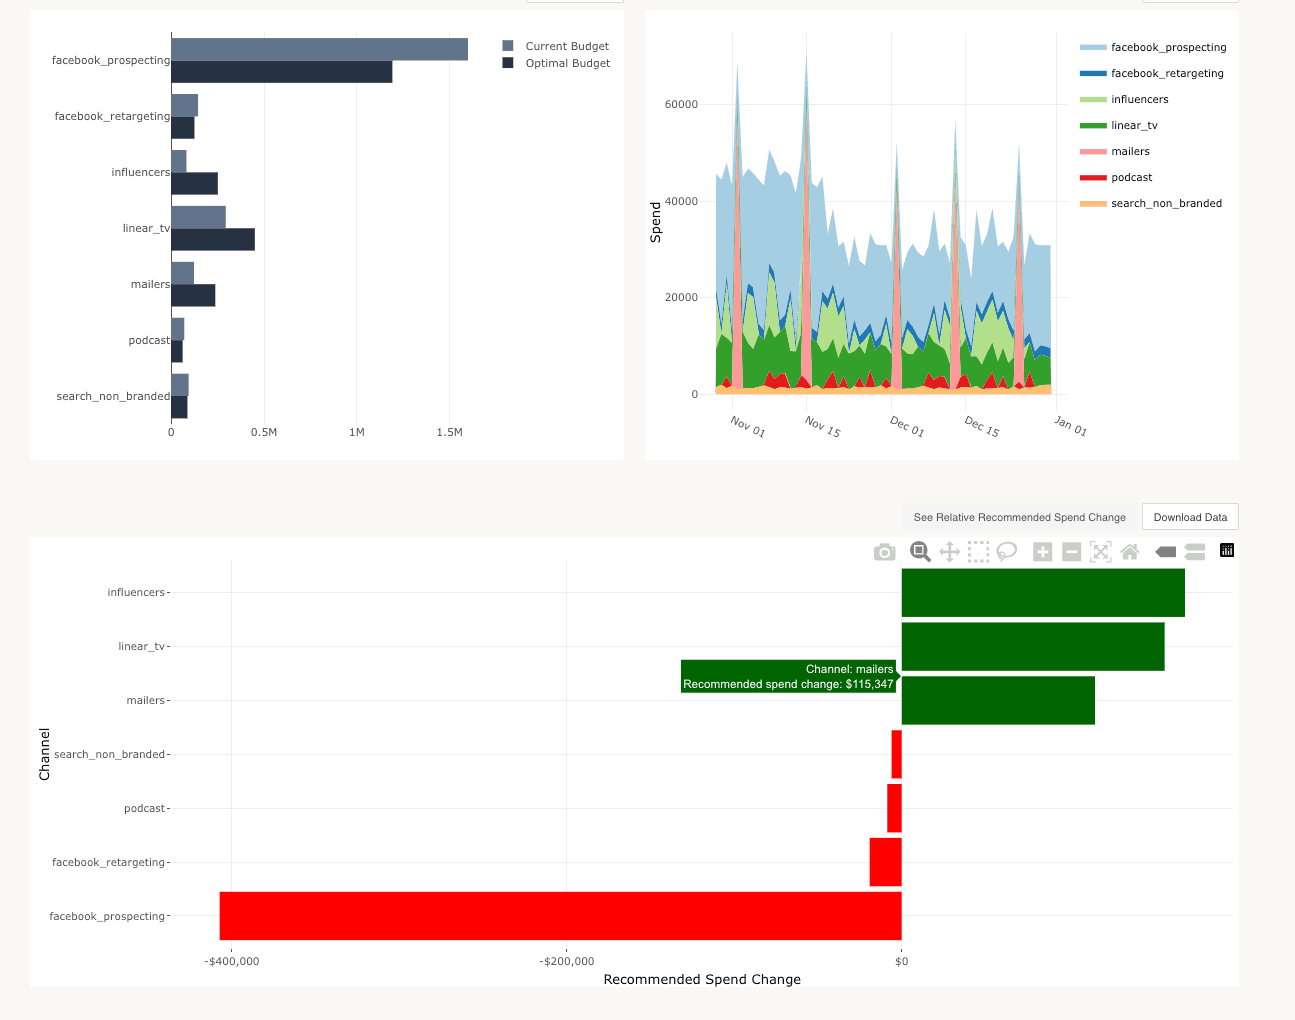The image size is (1295, 1020).
Task: Click the camera download-plot-as-PNG icon
Action: [x=884, y=552]
